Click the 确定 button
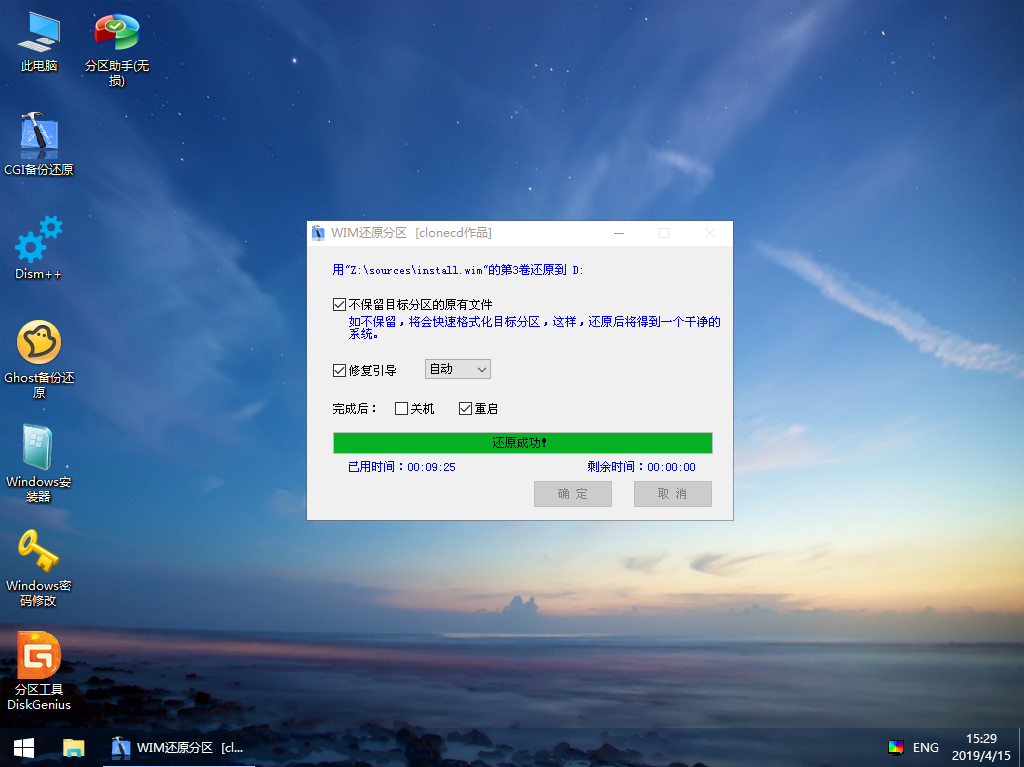The width and height of the screenshot is (1024, 767). pos(572,494)
